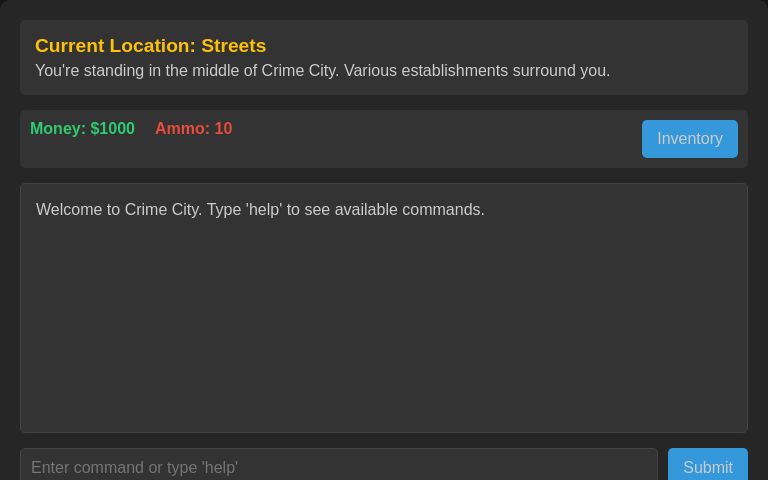Screen dimensions: 768x480
Task: Click the Money: $1000 counter
Action: point(82,129)
